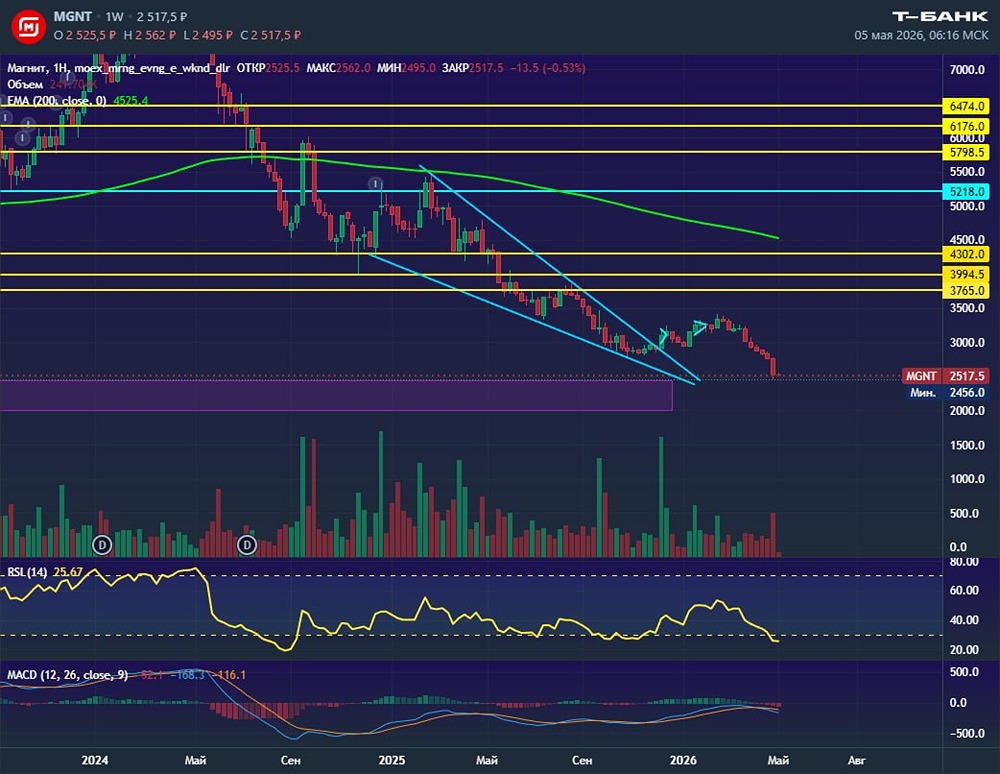Select the cyan 5218.0 price level label
This screenshot has height=774, width=1000.
[966, 191]
